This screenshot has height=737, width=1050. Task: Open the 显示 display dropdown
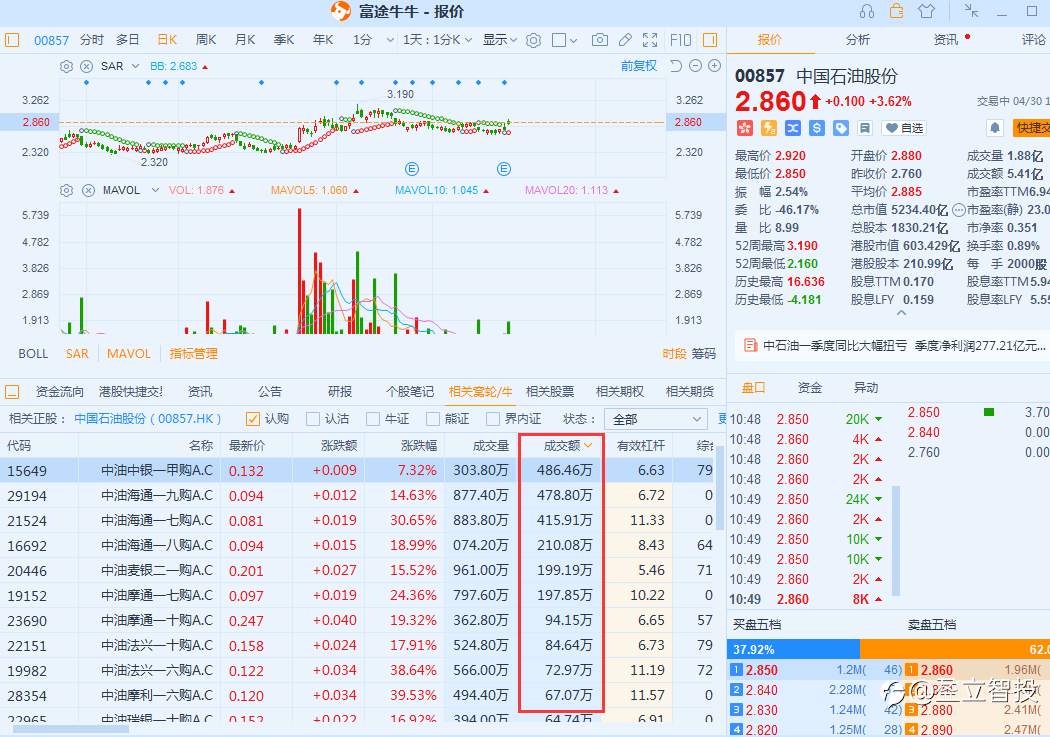click(x=500, y=40)
